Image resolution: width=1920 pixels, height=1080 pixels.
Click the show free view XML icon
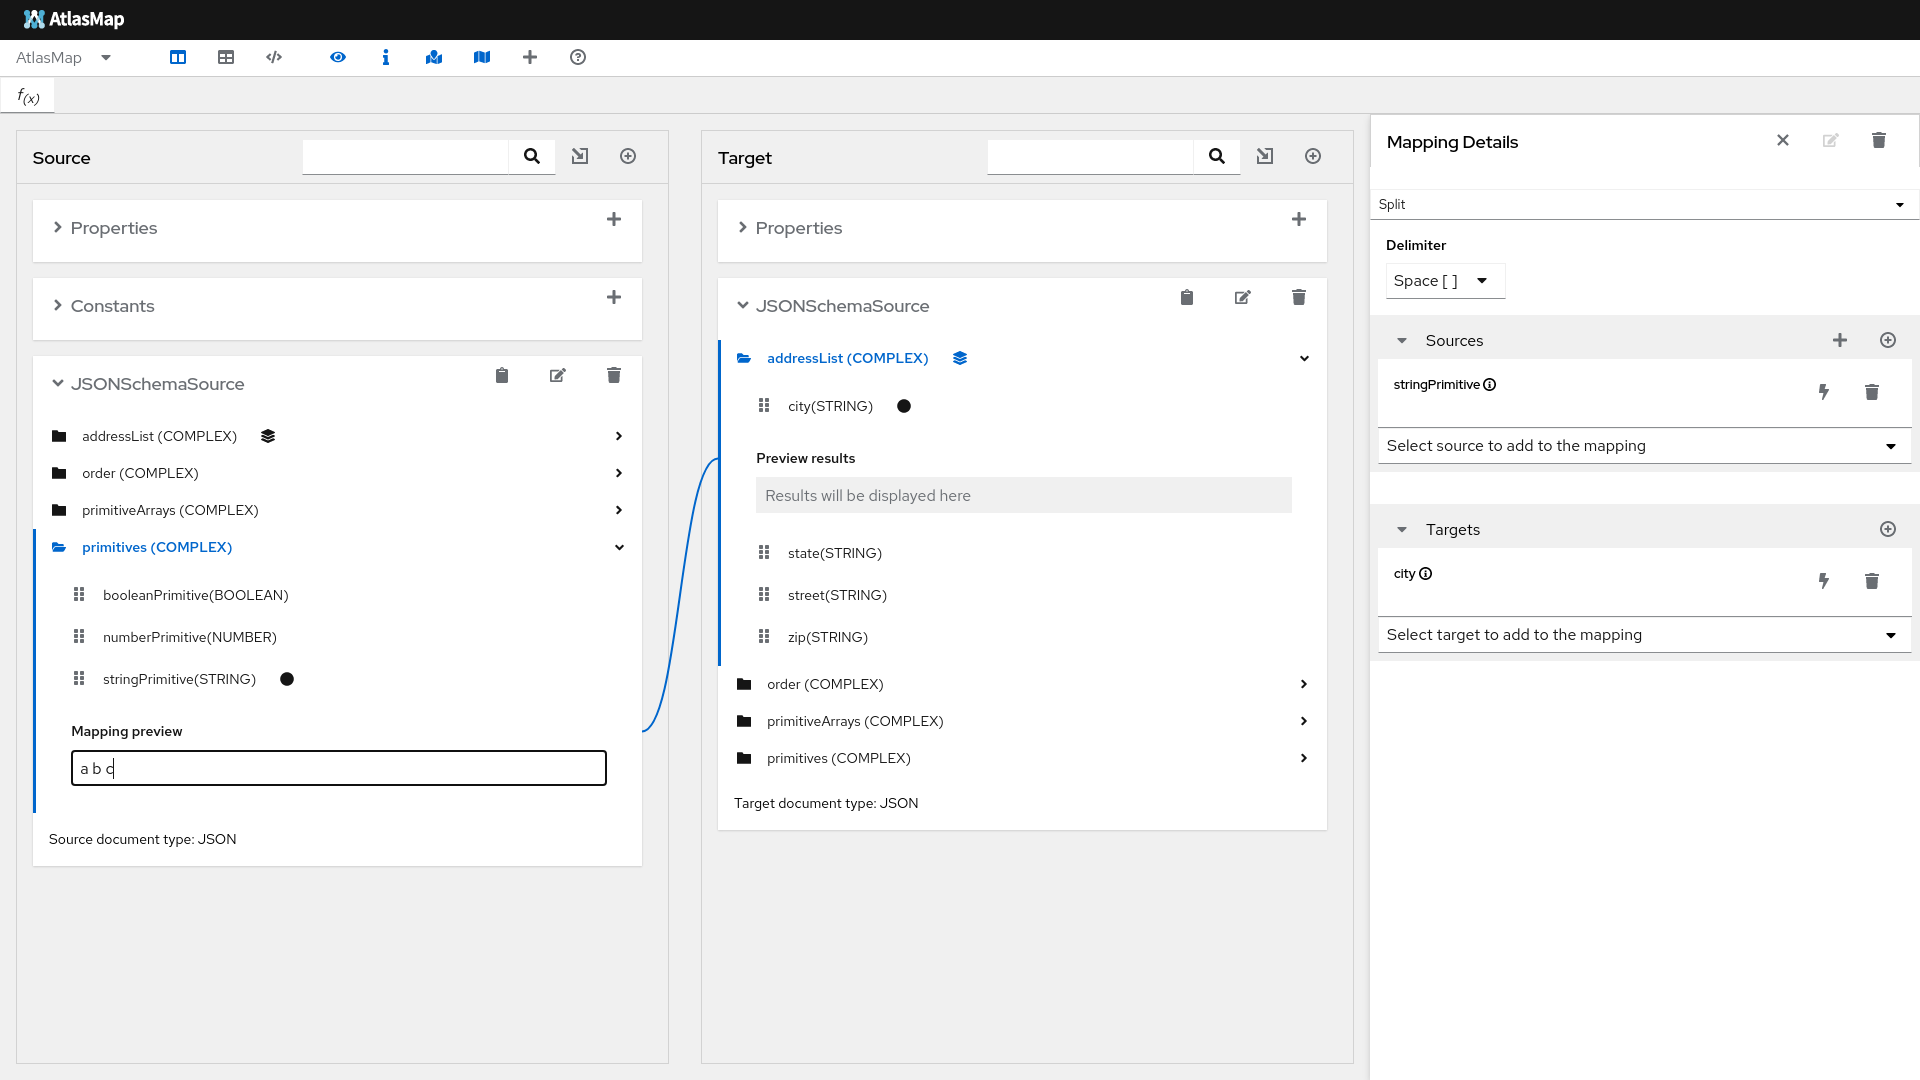pyautogui.click(x=274, y=57)
